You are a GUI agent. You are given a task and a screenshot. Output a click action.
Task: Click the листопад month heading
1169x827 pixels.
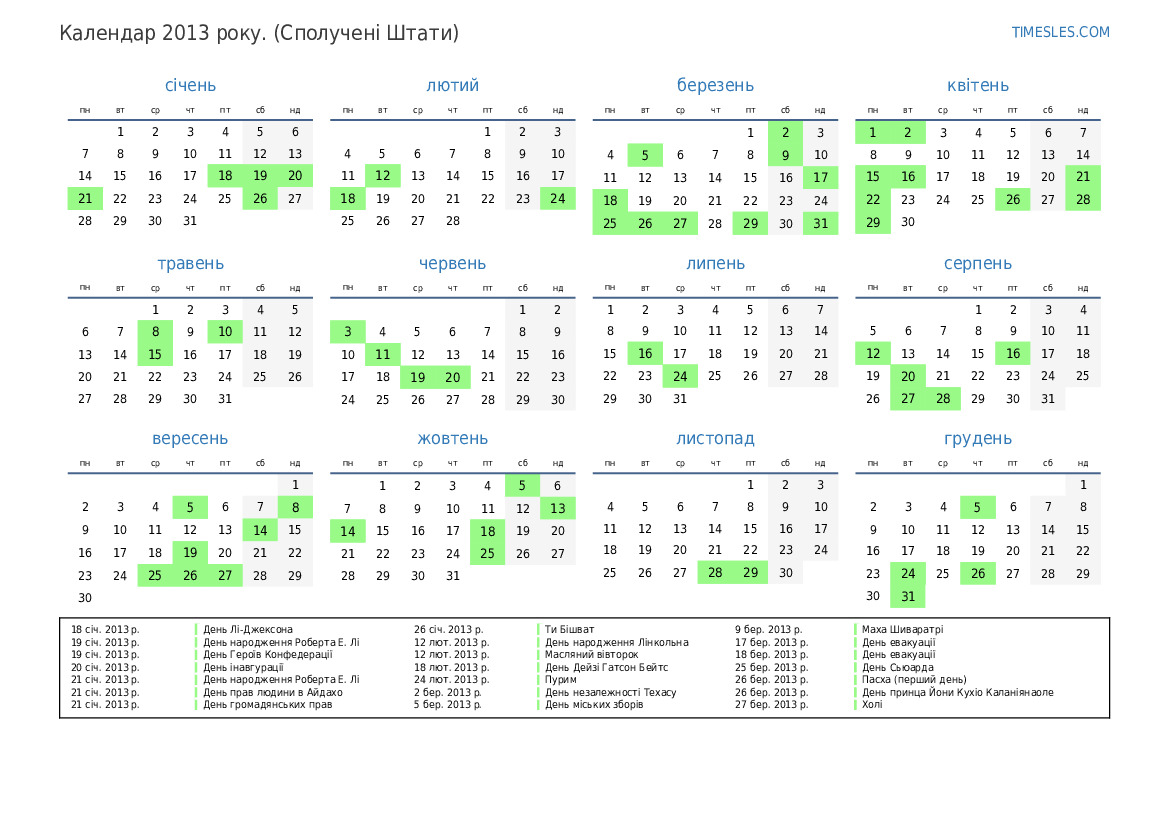coord(715,438)
